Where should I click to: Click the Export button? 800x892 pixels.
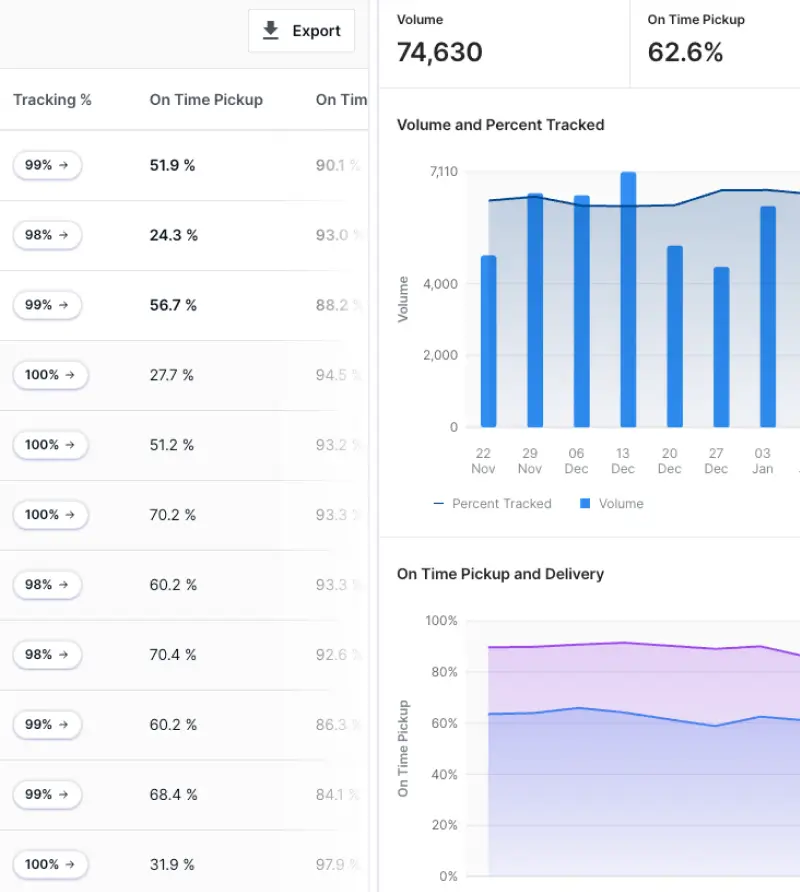click(302, 31)
